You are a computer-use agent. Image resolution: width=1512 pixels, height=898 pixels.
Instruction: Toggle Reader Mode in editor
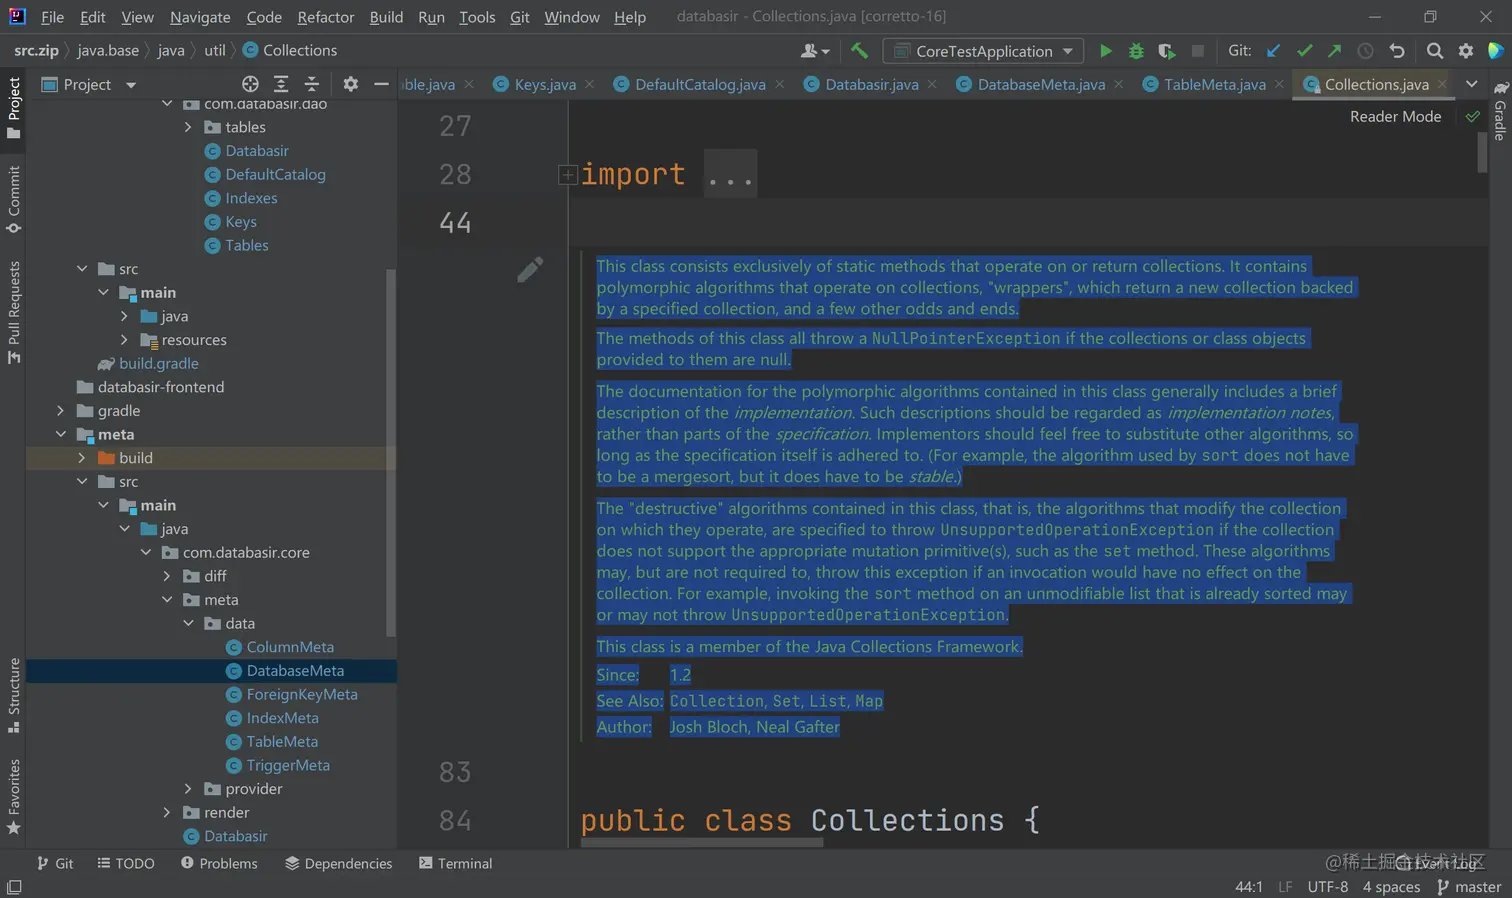(1395, 117)
